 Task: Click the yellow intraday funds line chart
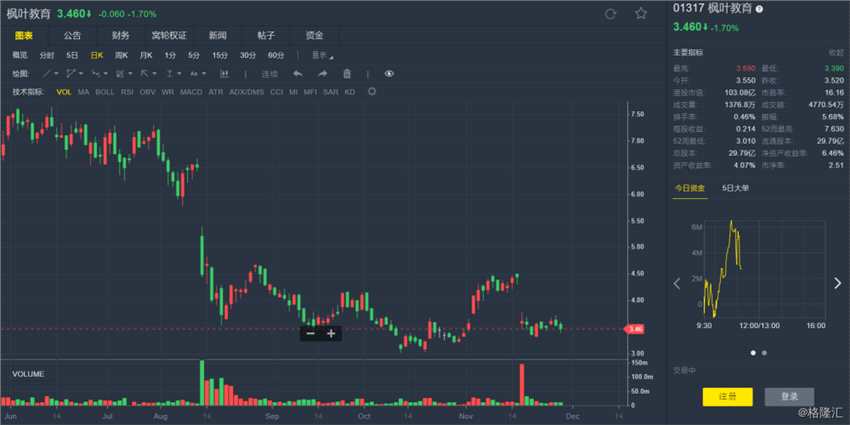[722, 269]
